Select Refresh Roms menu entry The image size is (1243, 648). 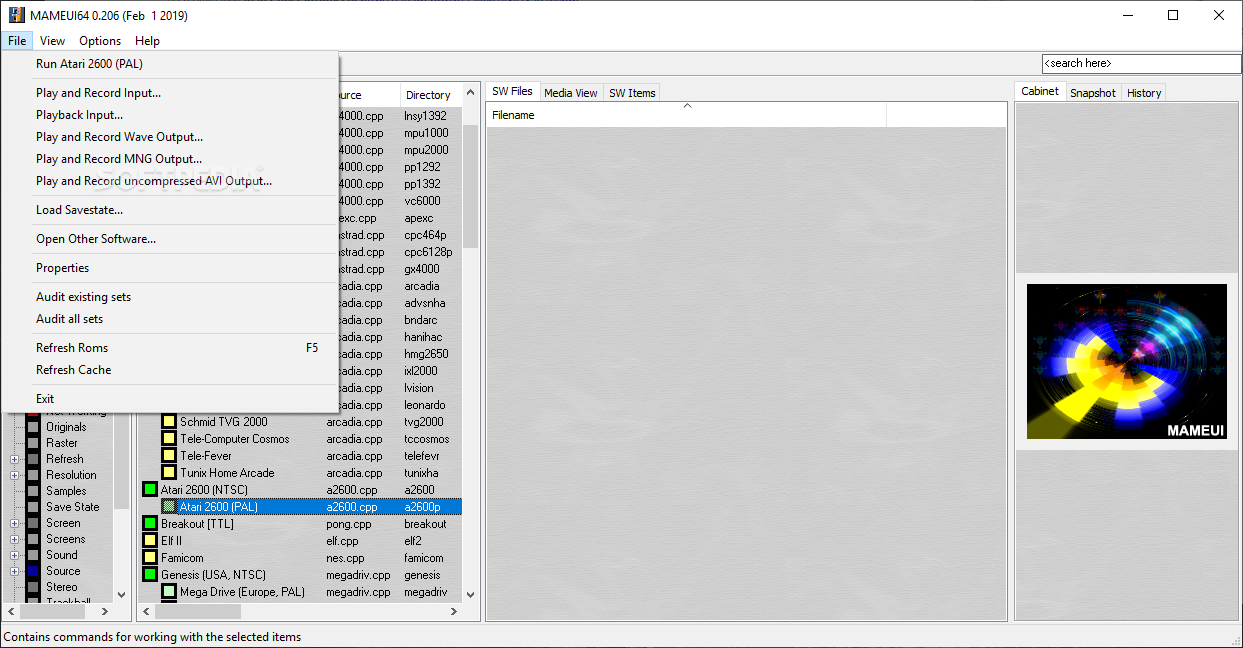(170, 348)
